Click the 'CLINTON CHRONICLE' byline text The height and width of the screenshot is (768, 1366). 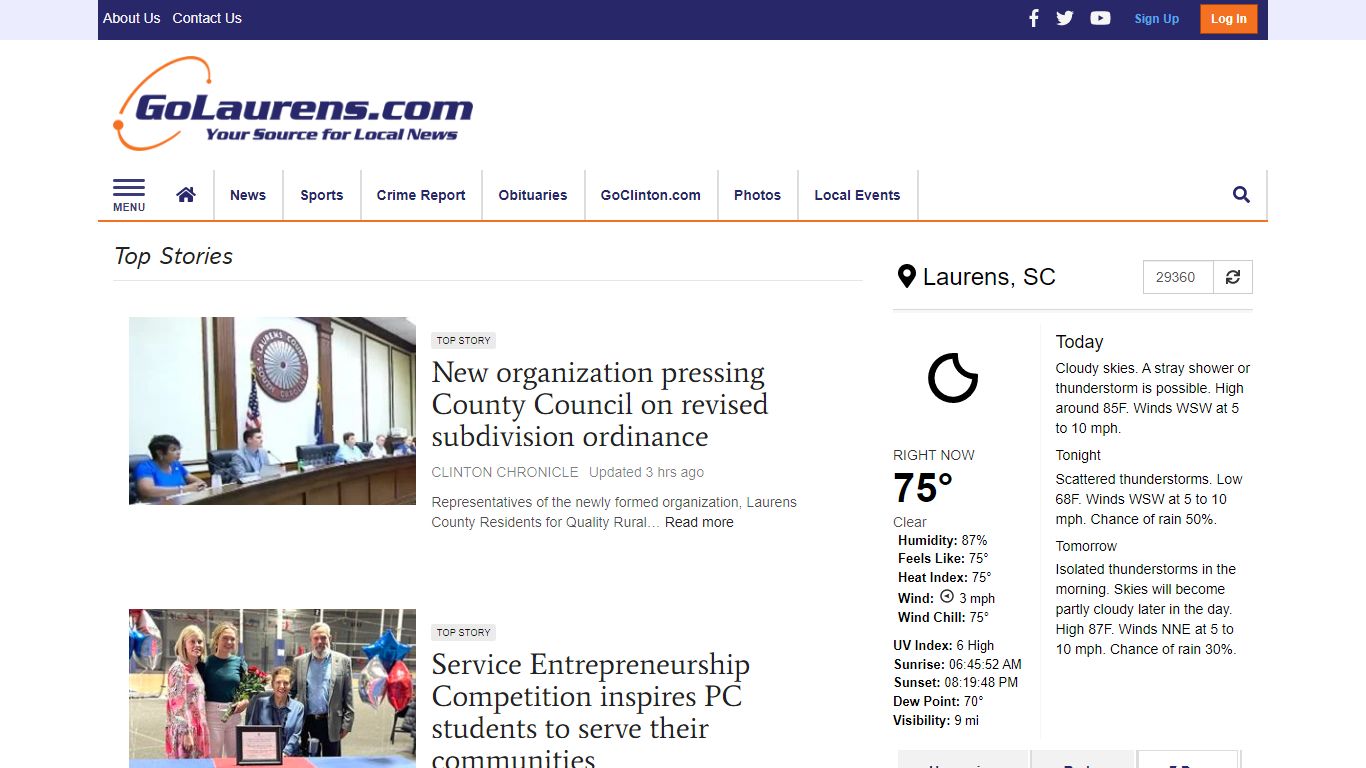[x=505, y=472]
